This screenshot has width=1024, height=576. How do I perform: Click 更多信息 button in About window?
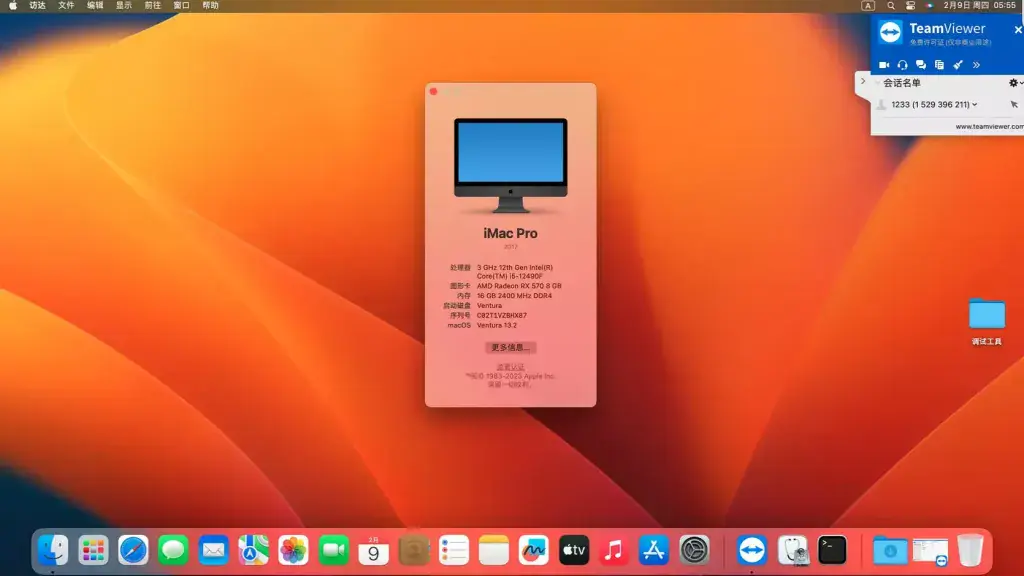pyautogui.click(x=510, y=347)
